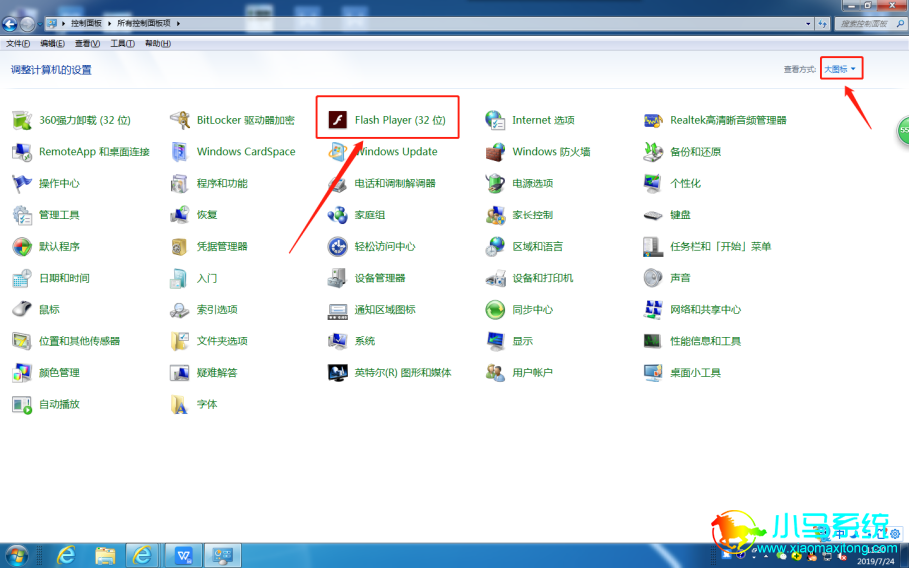
Task: Click the address bar refresh button
Action: tap(823, 24)
